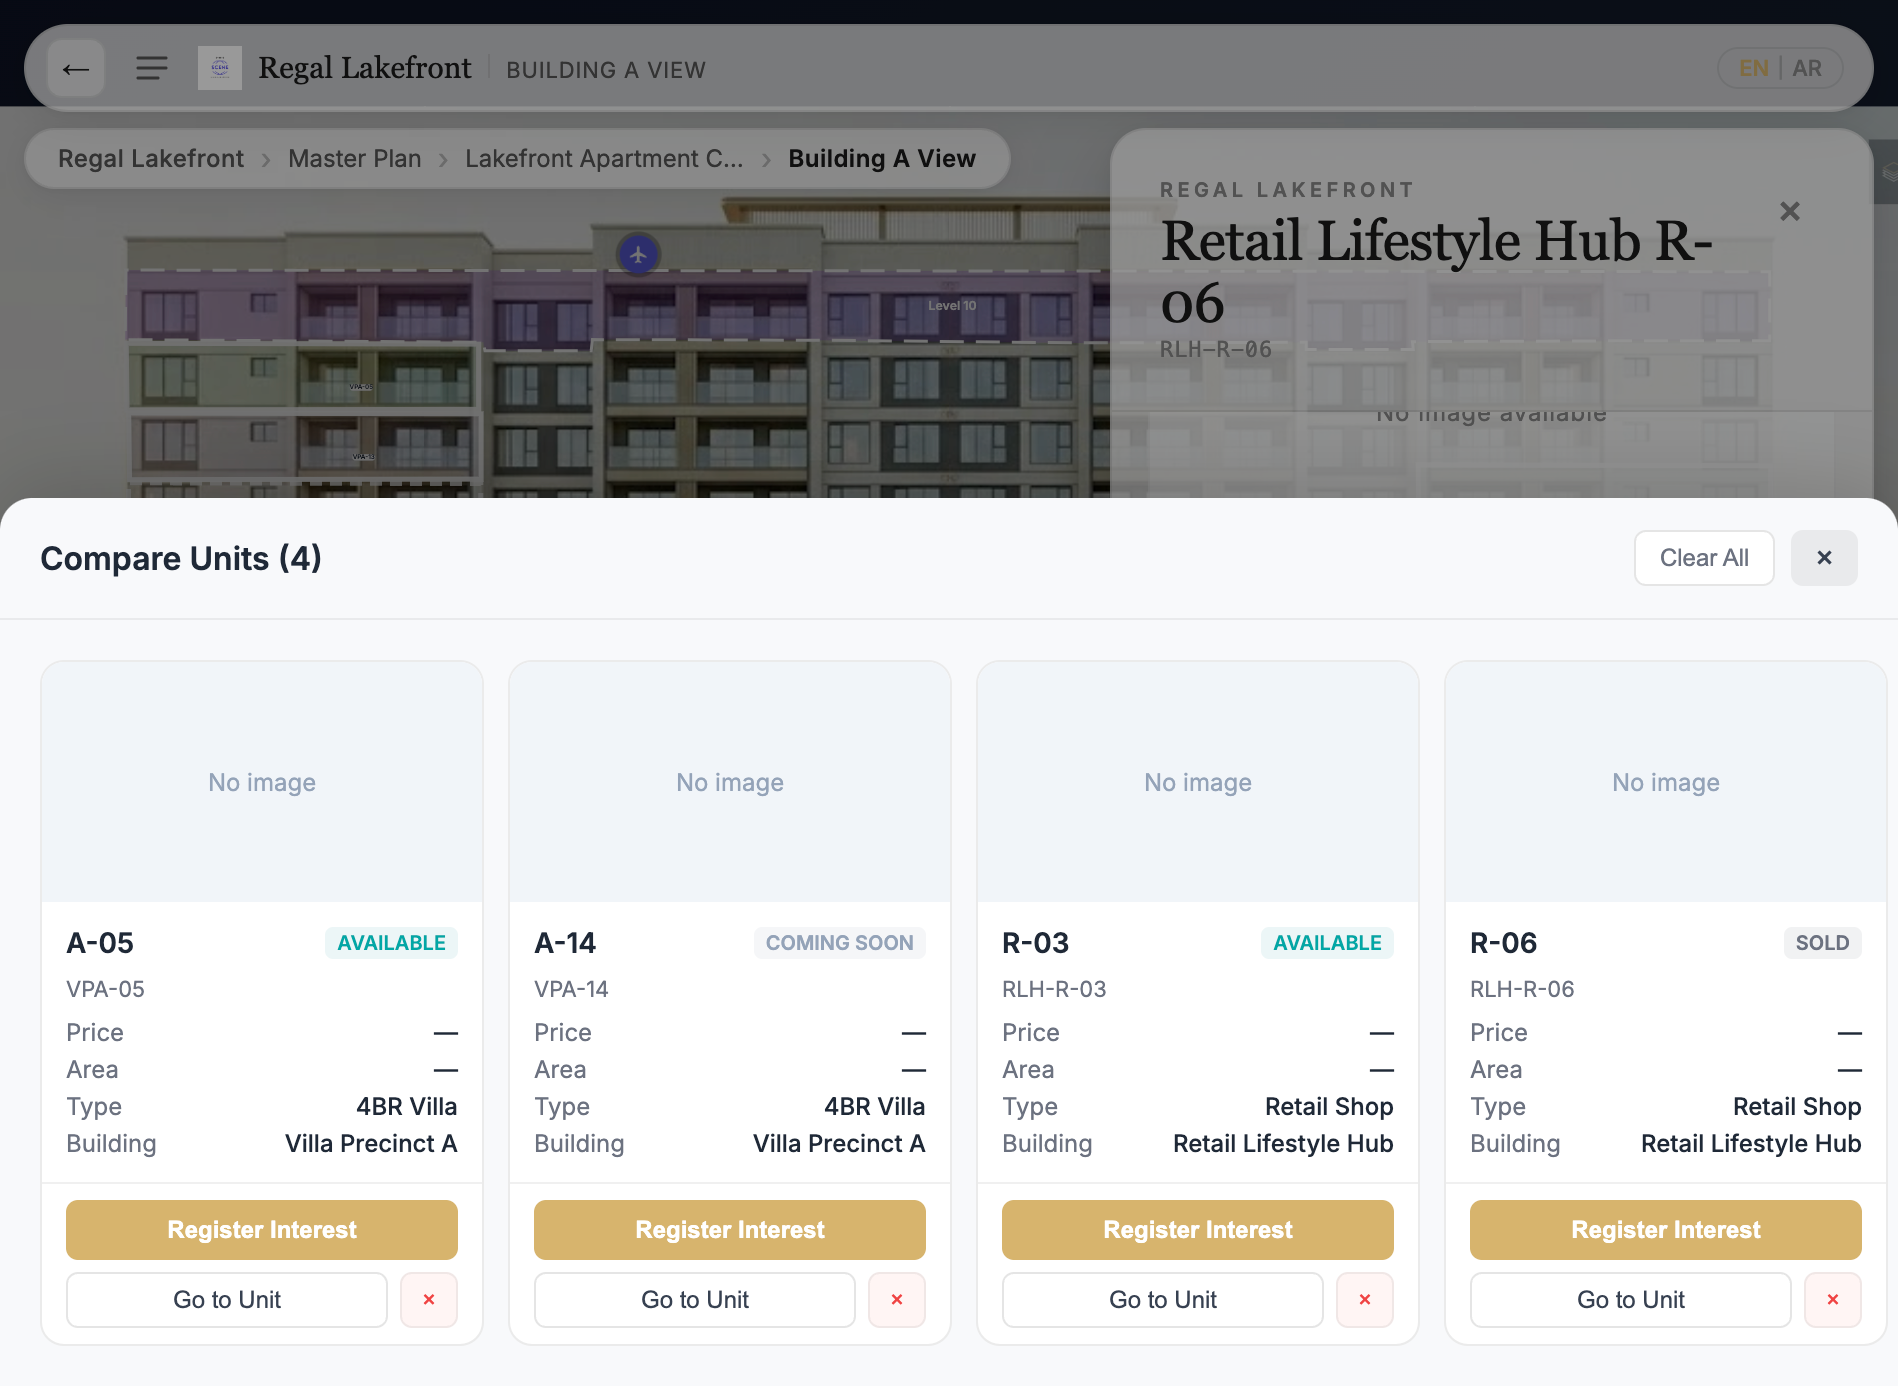Click the Regal Lakefront logo thumbnail
Viewport: 1898px width, 1386px height.
pos(220,69)
